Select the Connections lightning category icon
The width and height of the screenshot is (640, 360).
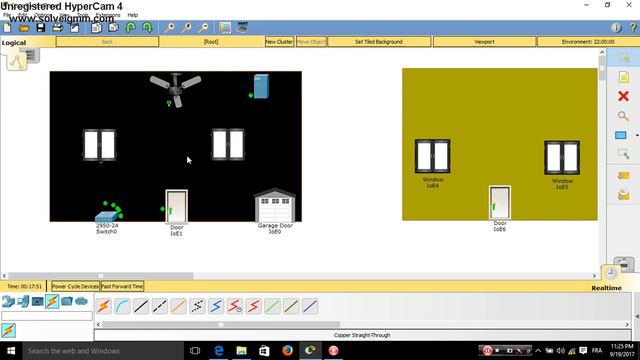coord(52,302)
